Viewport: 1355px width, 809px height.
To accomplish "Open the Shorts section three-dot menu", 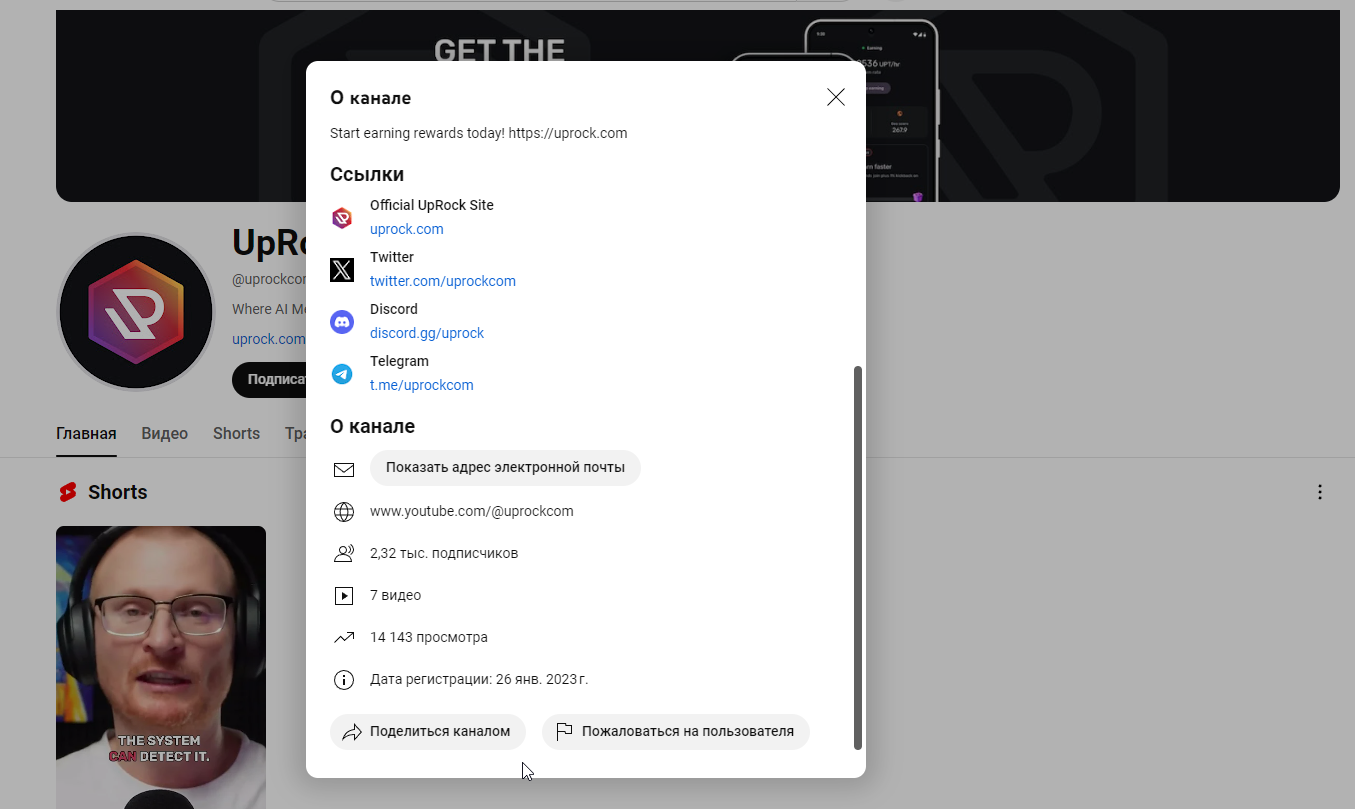I will (1320, 492).
